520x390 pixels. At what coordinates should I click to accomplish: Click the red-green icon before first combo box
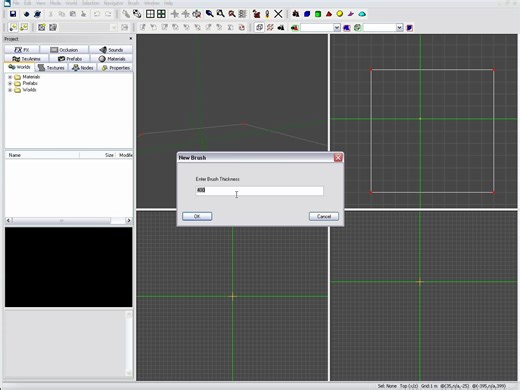pyautogui.click(x=294, y=28)
